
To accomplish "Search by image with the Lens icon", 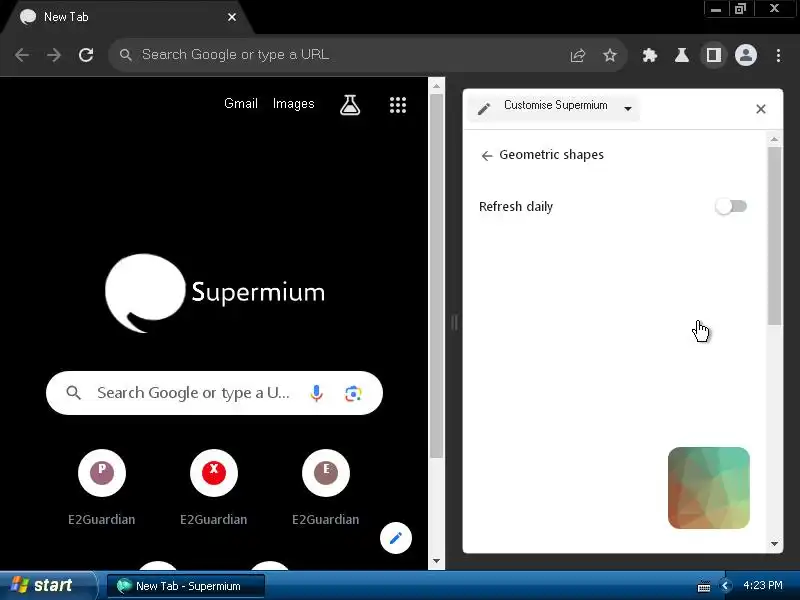I will (353, 393).
